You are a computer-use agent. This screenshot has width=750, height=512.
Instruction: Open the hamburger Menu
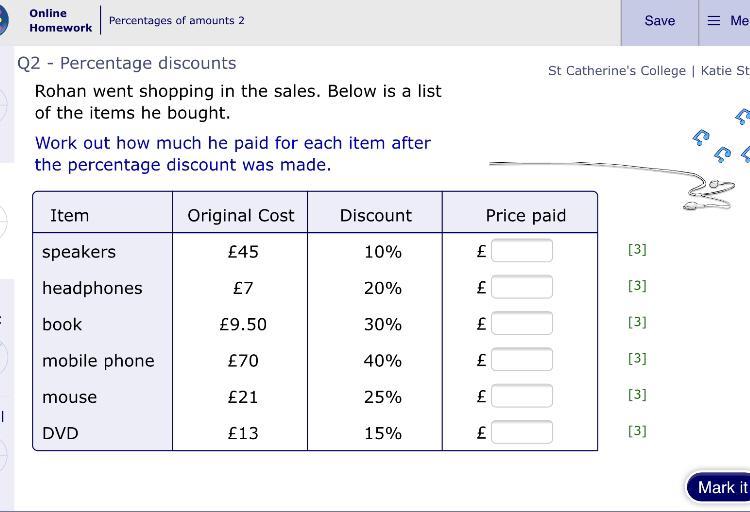pyautogui.click(x=726, y=21)
